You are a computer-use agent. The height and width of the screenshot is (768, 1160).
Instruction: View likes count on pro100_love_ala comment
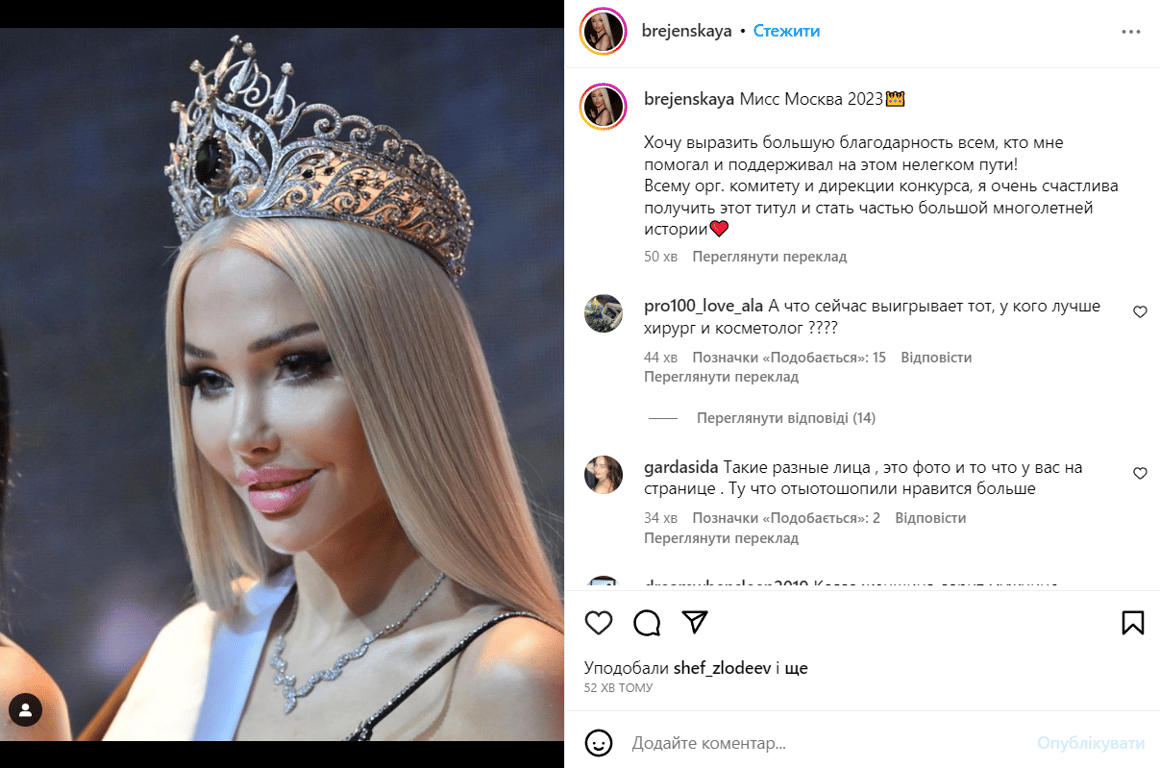pyautogui.click(x=789, y=357)
